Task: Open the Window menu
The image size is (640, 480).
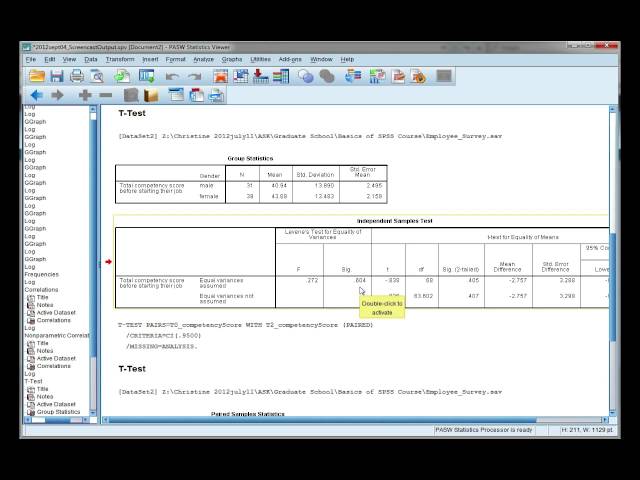Action: coord(321,60)
